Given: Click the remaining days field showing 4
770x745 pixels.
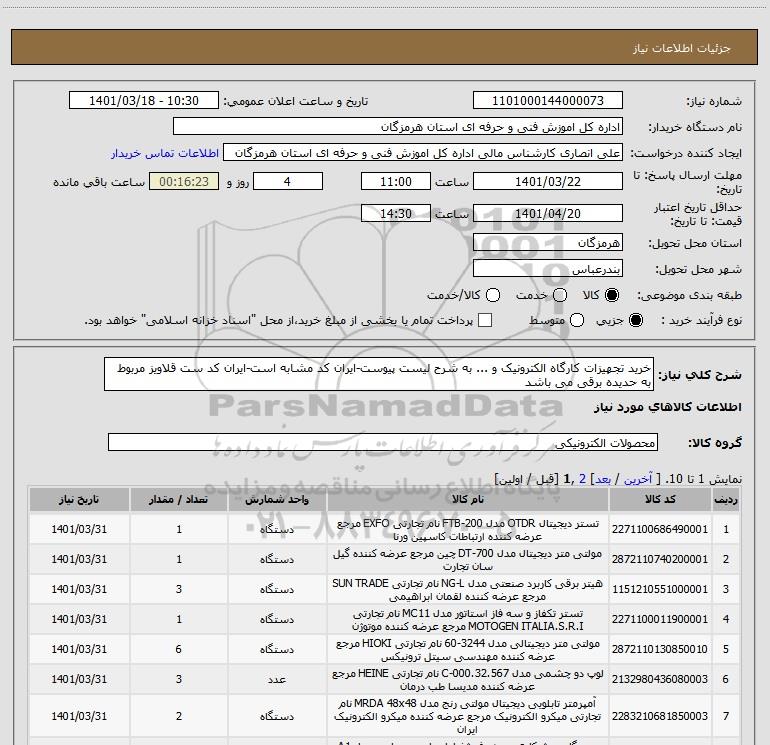Looking at the screenshot, I should tap(288, 181).
